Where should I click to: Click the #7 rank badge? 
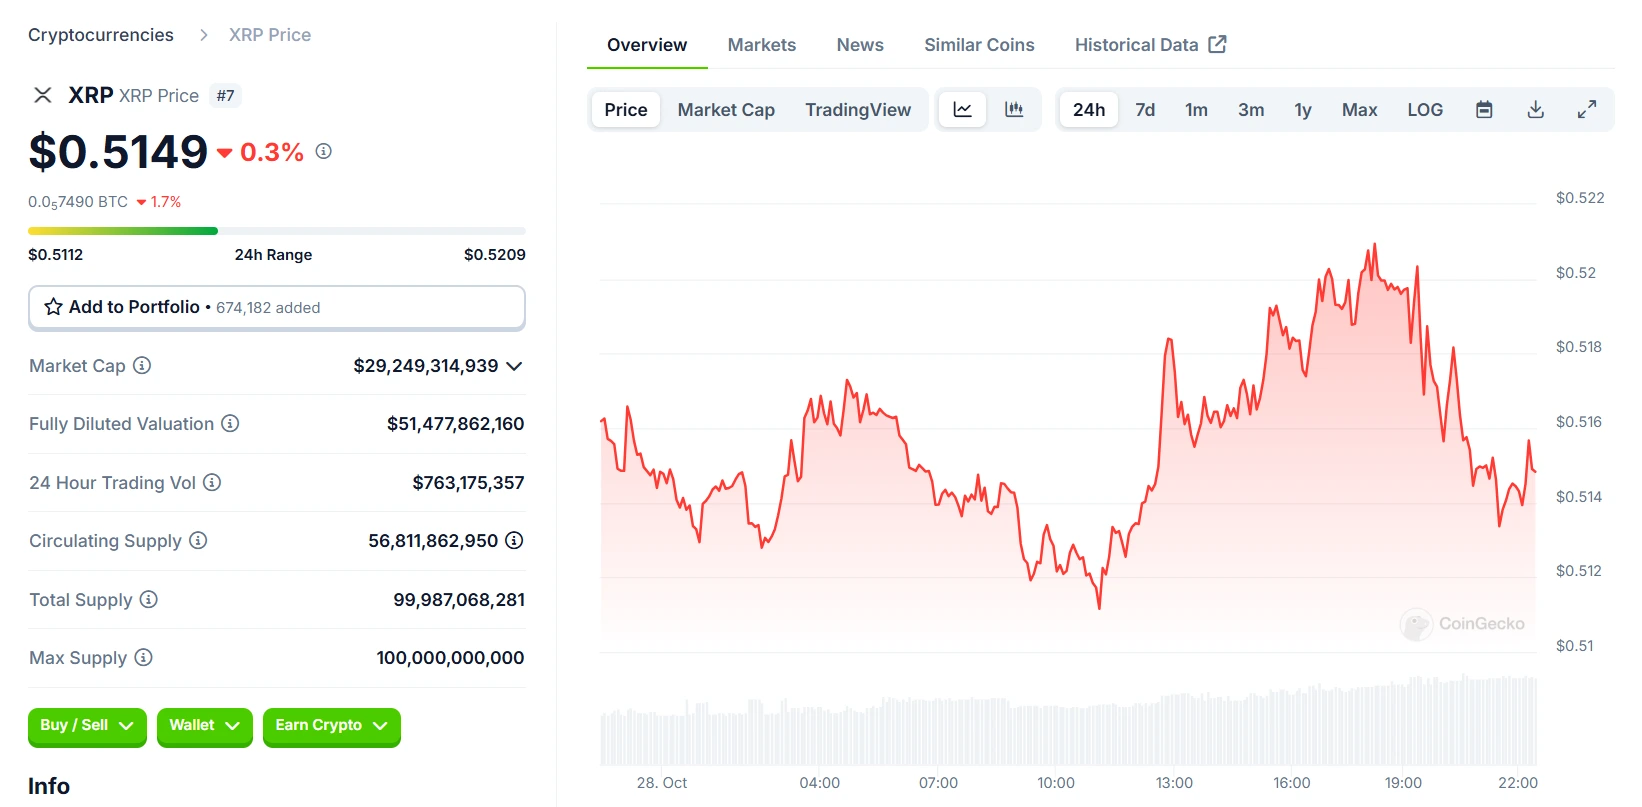coord(226,96)
